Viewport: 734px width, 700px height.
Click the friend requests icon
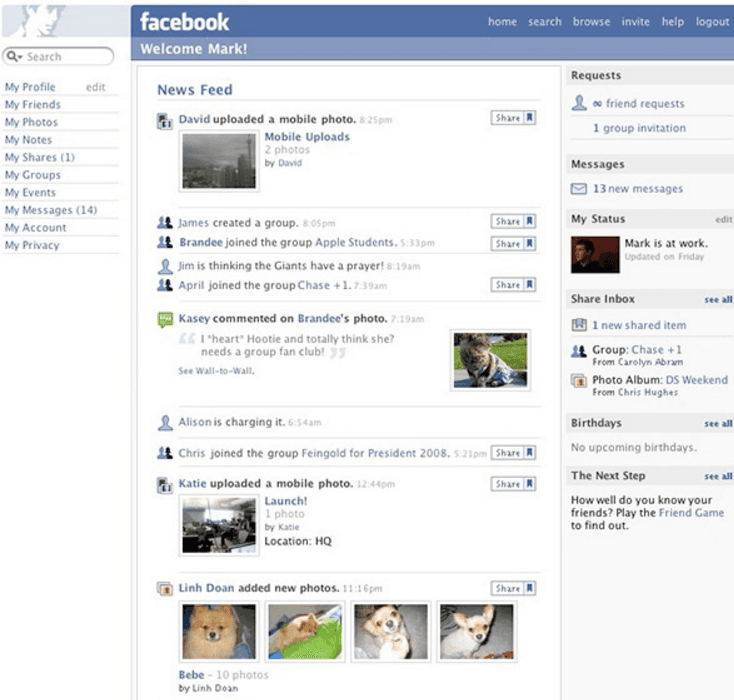pyautogui.click(x=578, y=103)
